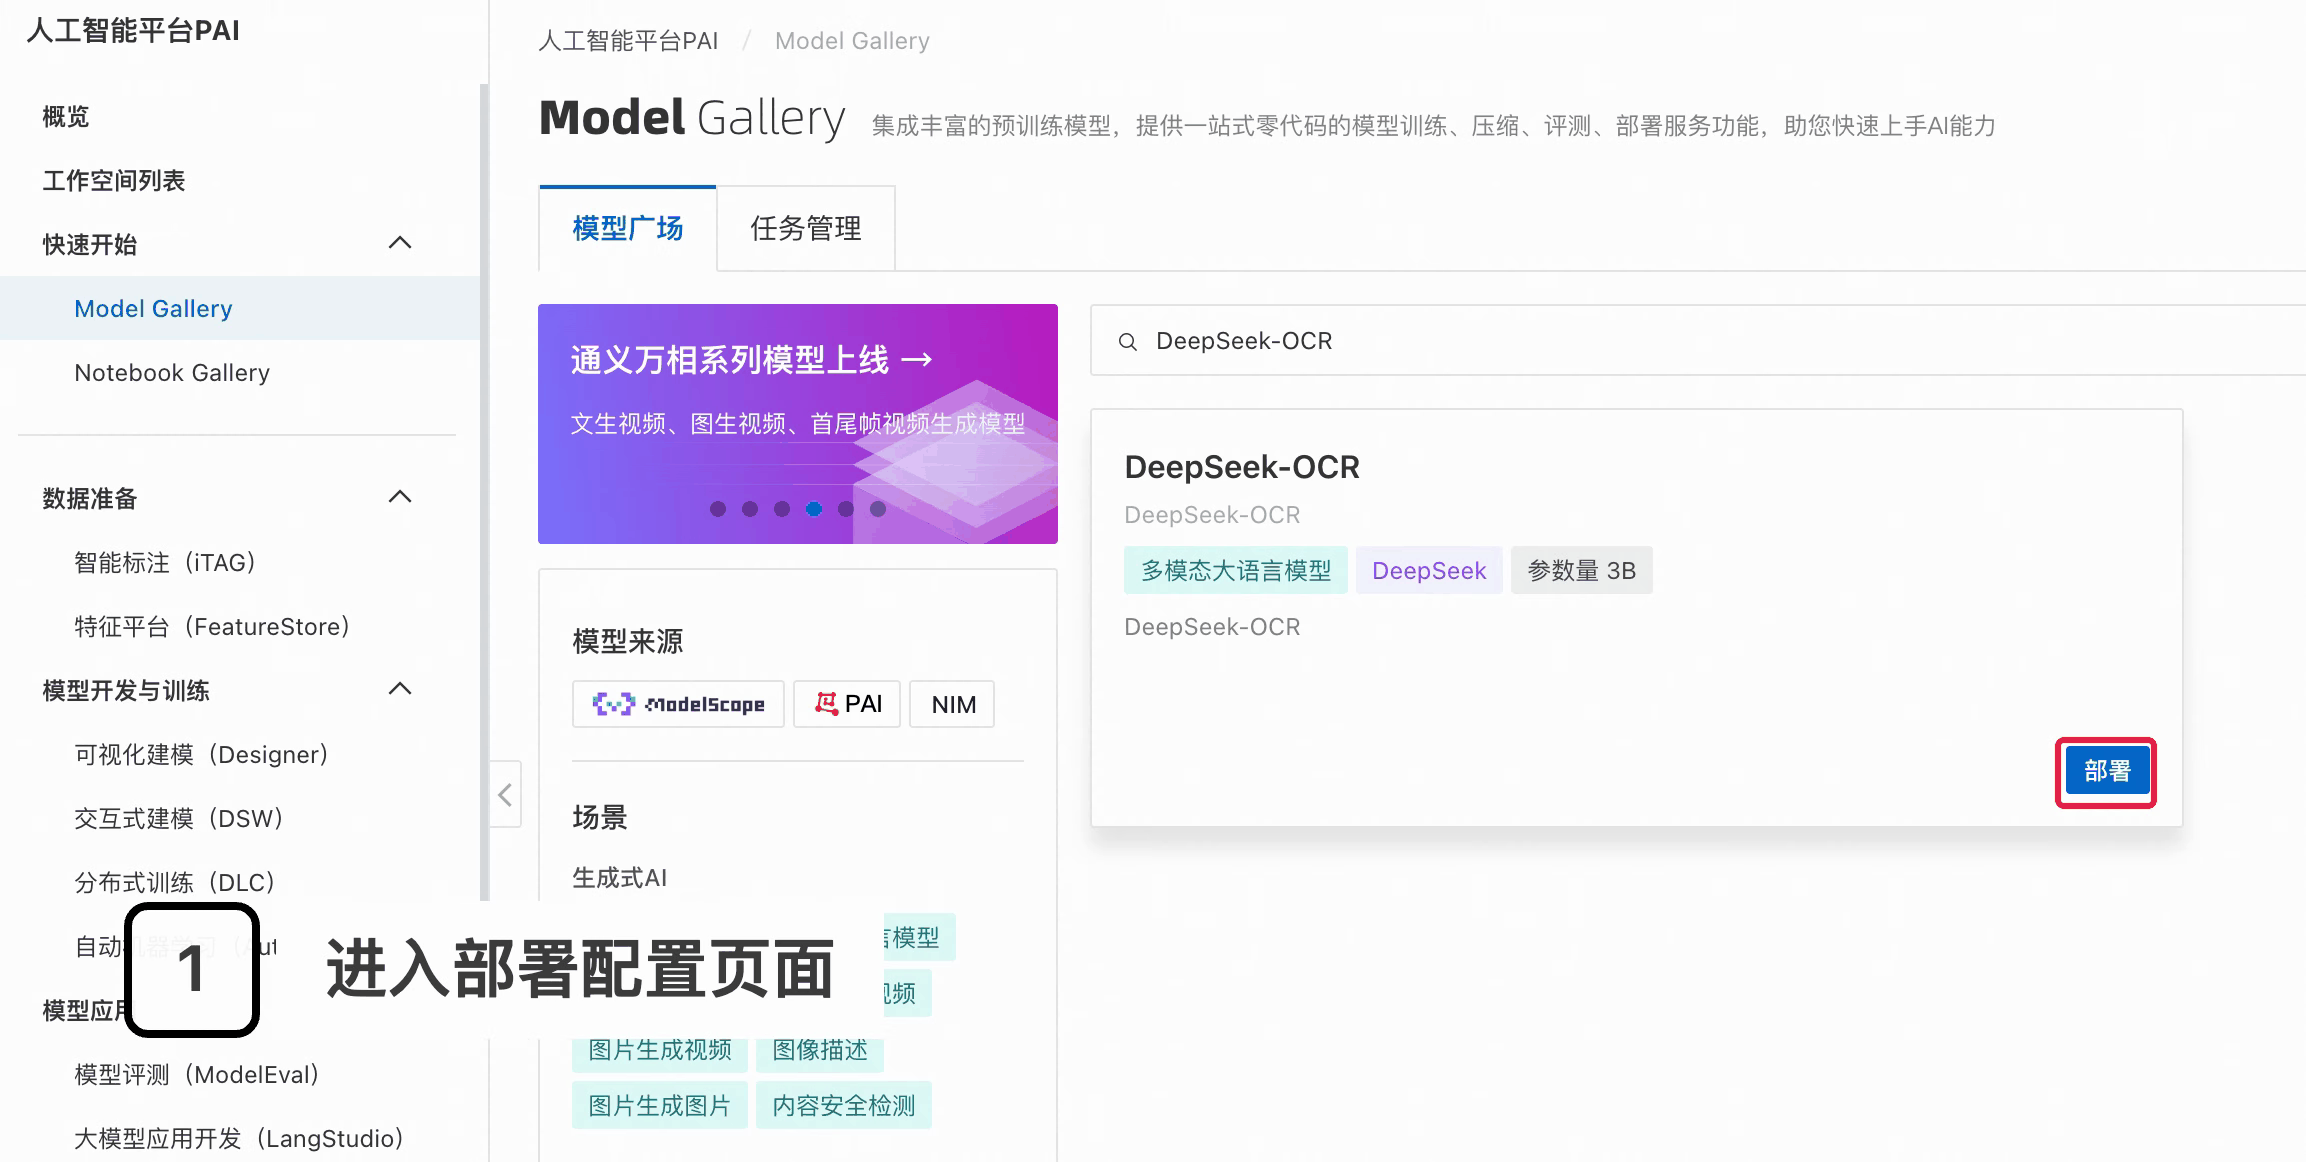Screen dimensions: 2306x1162
Task: Click the 人工智能平台PAI breadcrumb link
Action: (628, 41)
